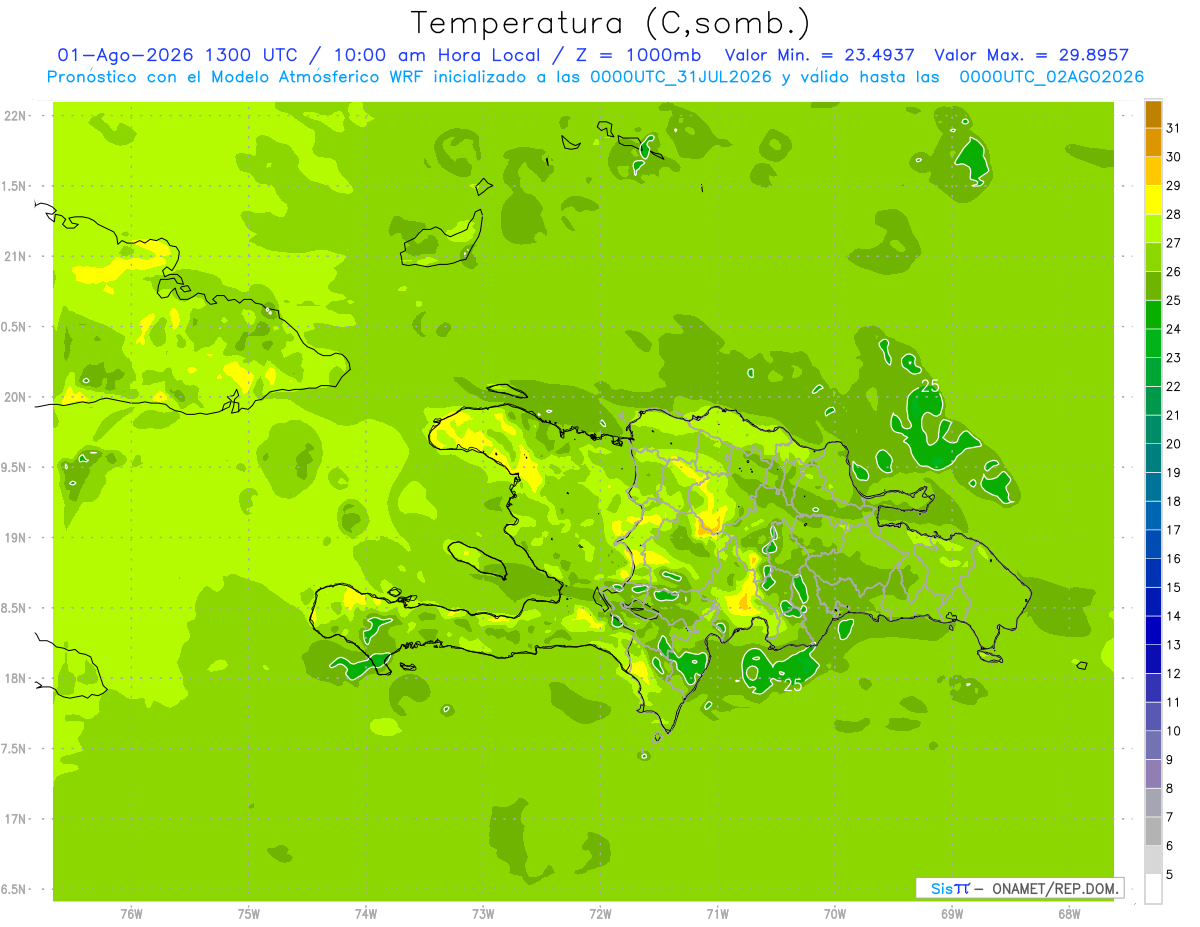Click the 71W longitude axis label

(x=717, y=913)
